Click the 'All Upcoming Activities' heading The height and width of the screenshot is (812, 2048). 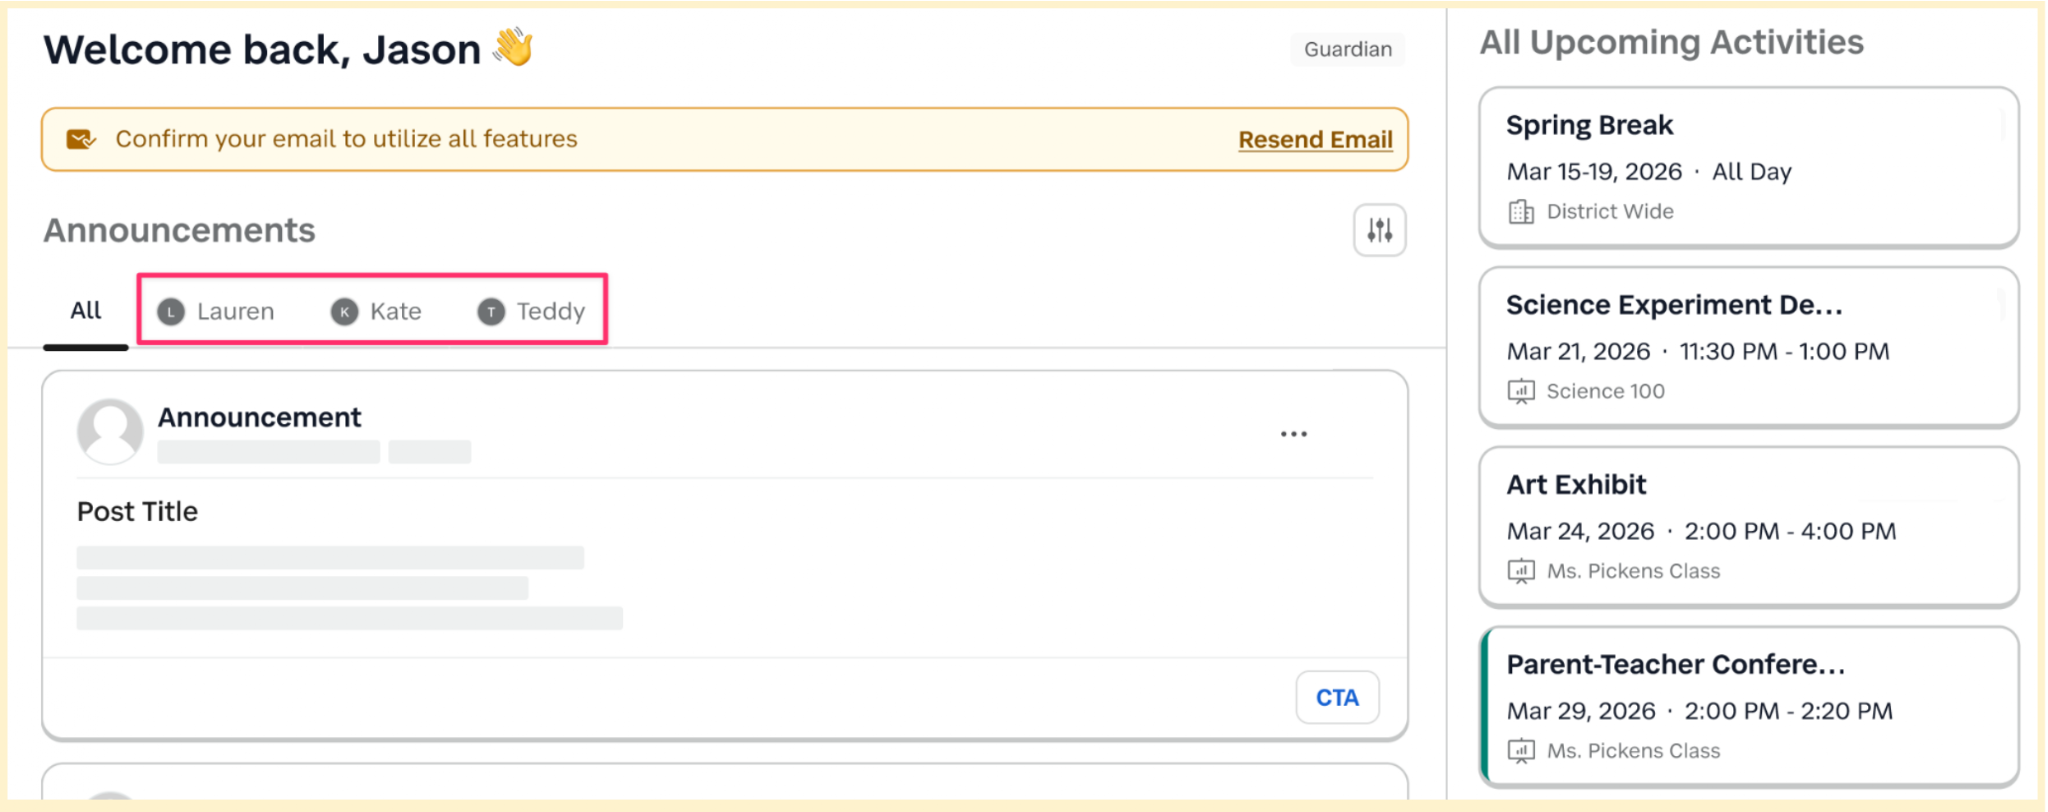pos(1672,42)
